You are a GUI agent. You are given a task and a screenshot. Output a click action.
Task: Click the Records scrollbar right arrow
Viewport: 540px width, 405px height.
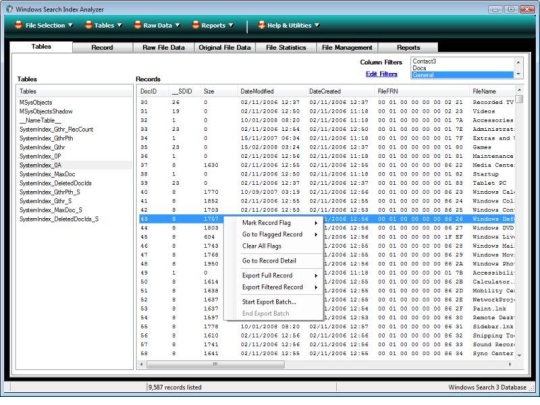tap(510, 364)
